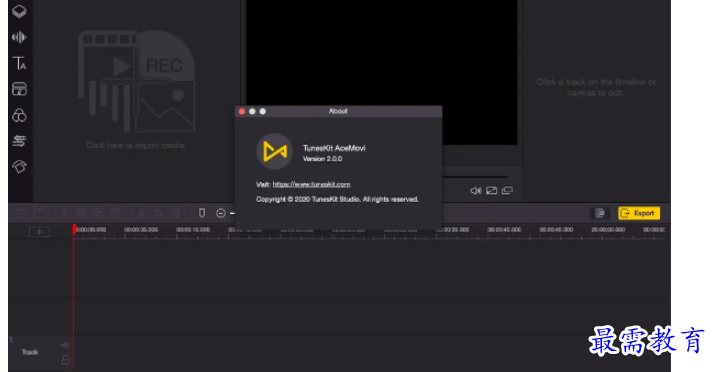Open the stacked-layers panel in the sidebar
The height and width of the screenshot is (372, 713).
[19, 11]
